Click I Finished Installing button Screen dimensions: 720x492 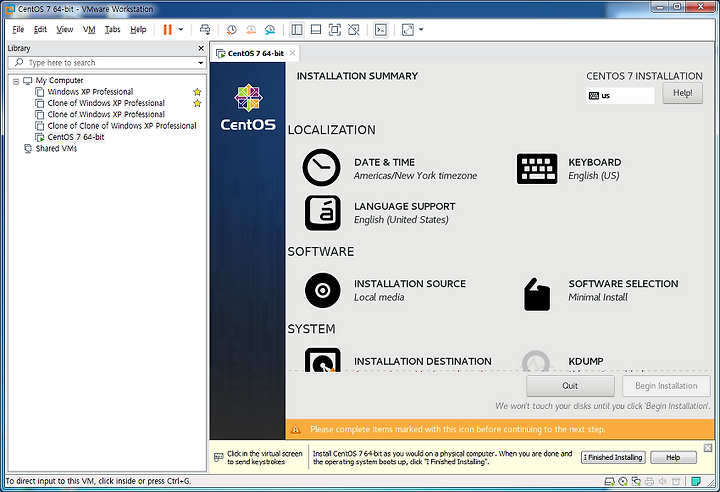click(613, 458)
